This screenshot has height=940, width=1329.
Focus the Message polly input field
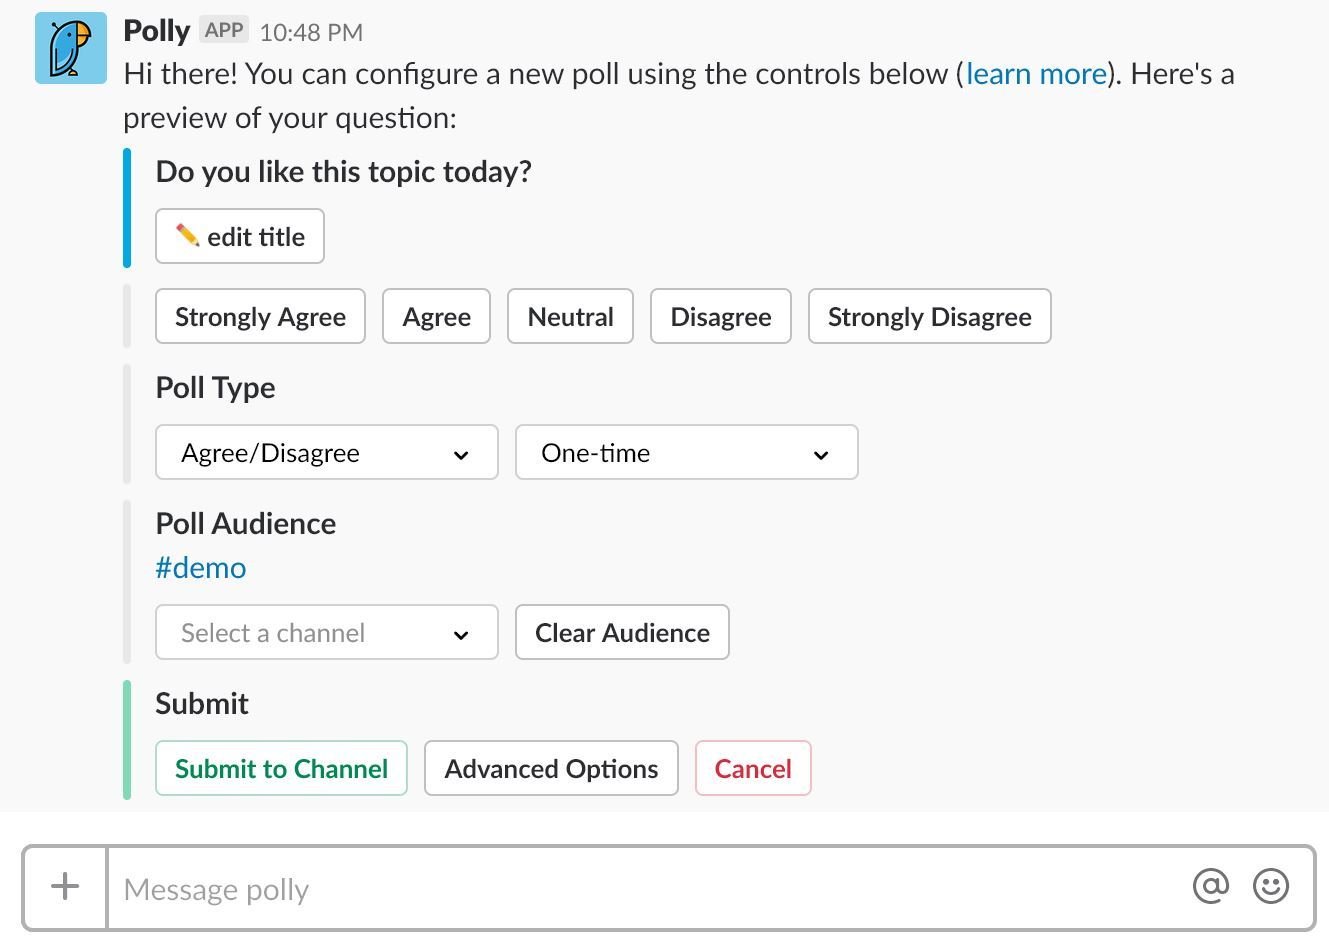(x=640, y=889)
